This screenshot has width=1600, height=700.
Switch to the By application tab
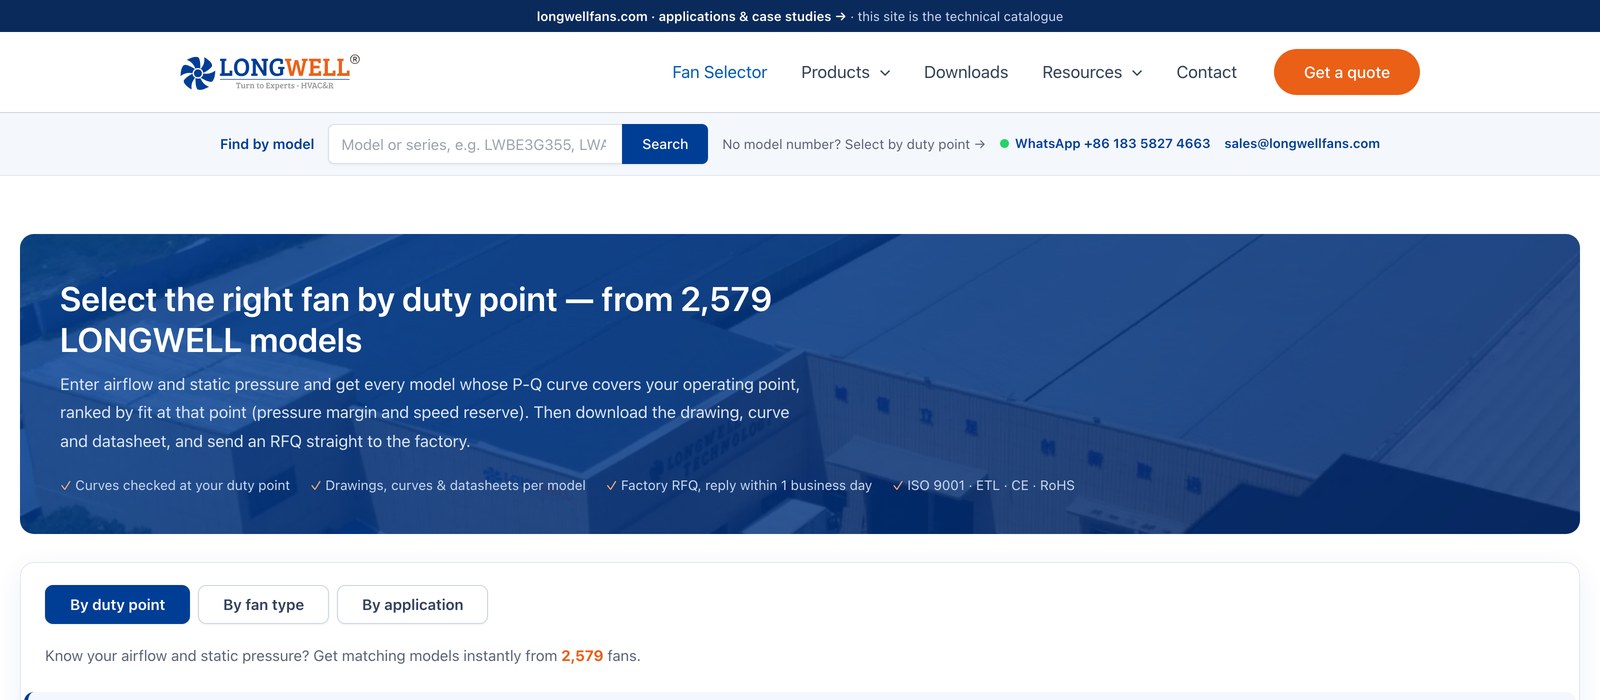412,605
